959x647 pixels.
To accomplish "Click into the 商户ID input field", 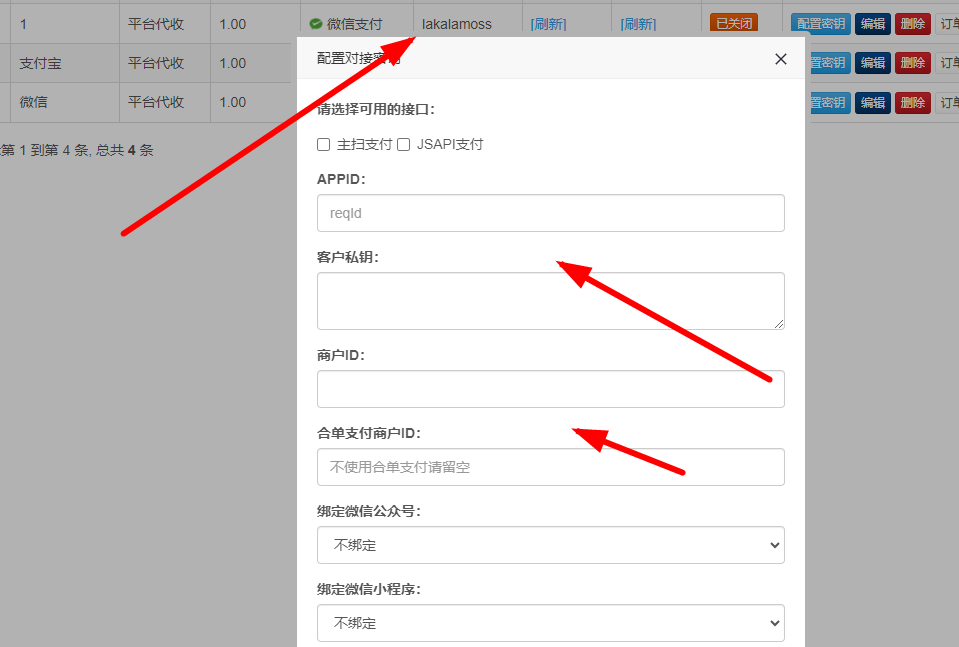I will (x=550, y=389).
